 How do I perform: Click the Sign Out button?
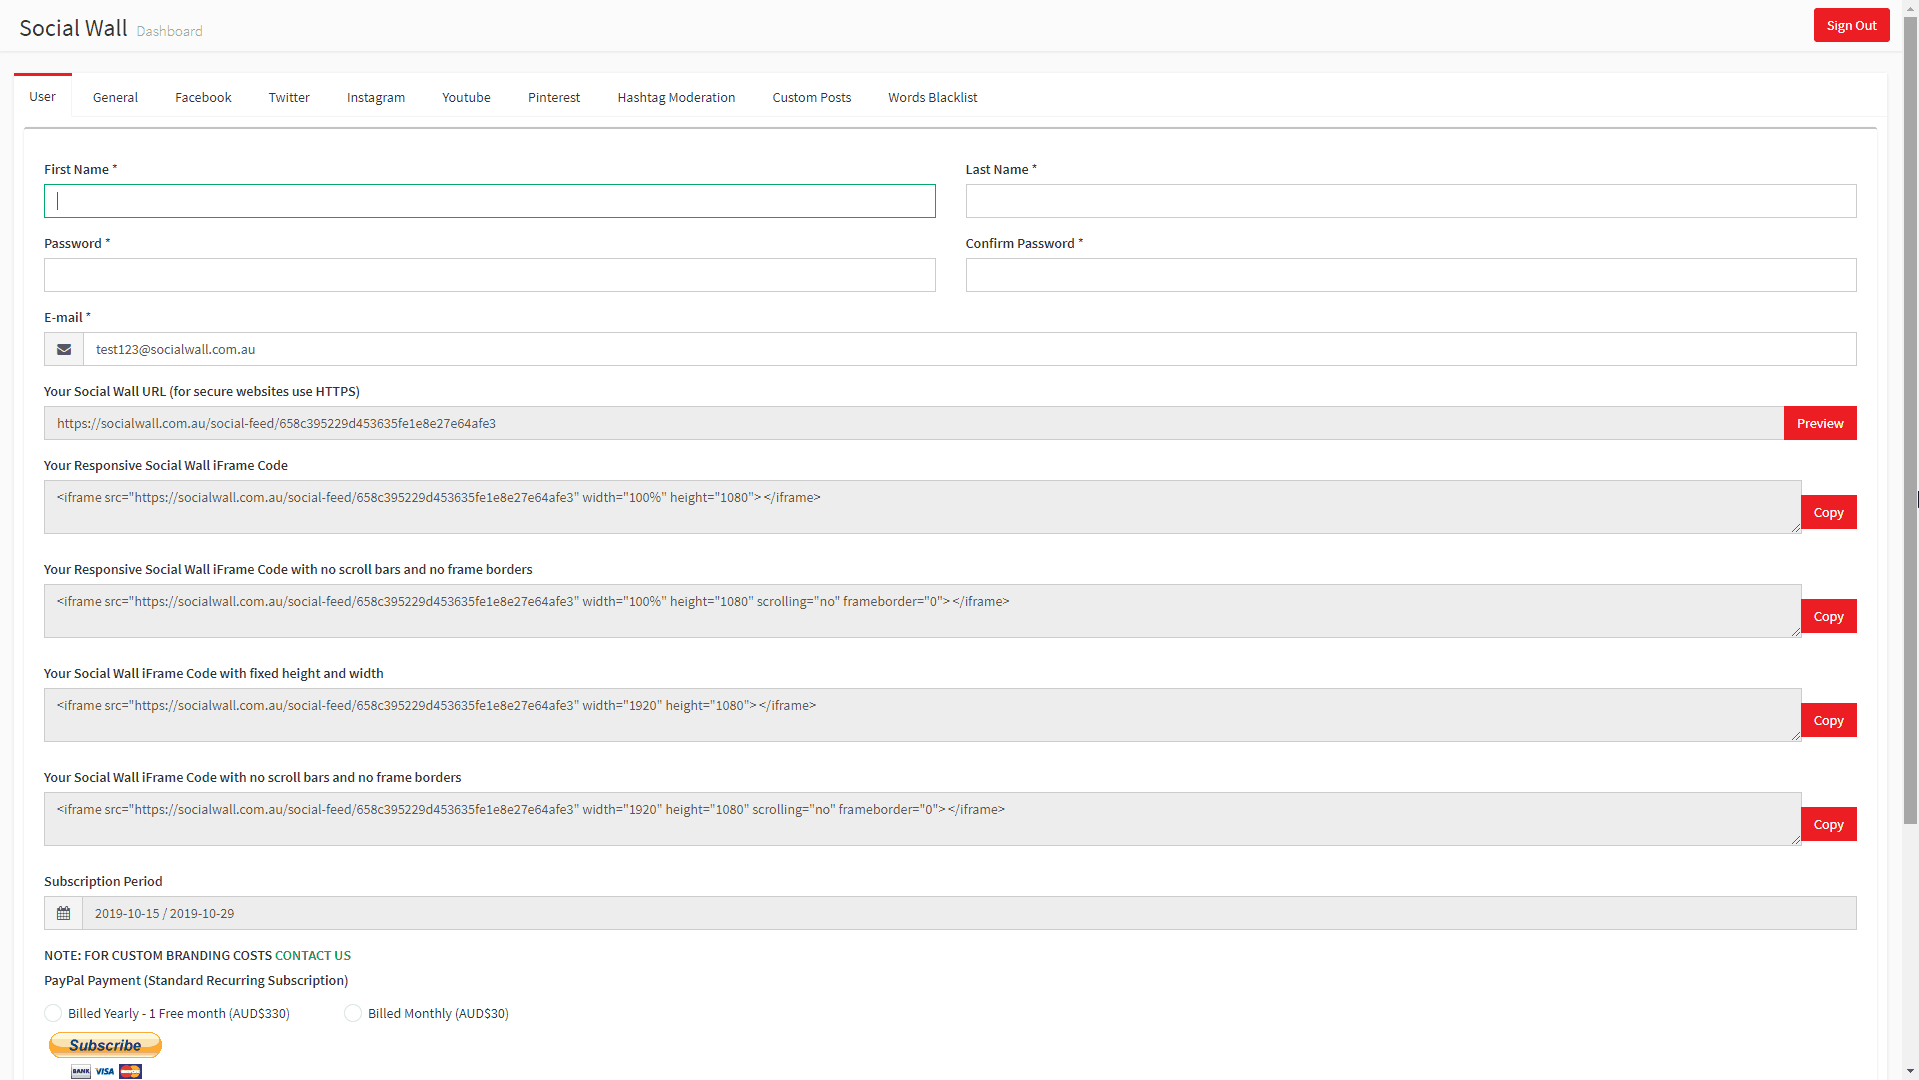(1851, 25)
